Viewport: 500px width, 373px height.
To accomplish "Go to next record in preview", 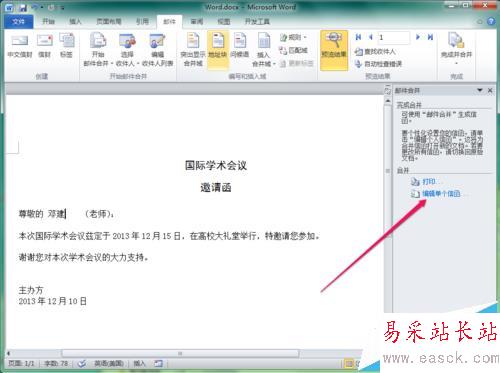I will [417, 37].
